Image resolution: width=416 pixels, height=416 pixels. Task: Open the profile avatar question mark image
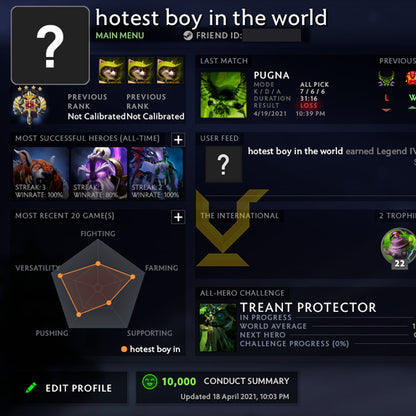(50, 45)
